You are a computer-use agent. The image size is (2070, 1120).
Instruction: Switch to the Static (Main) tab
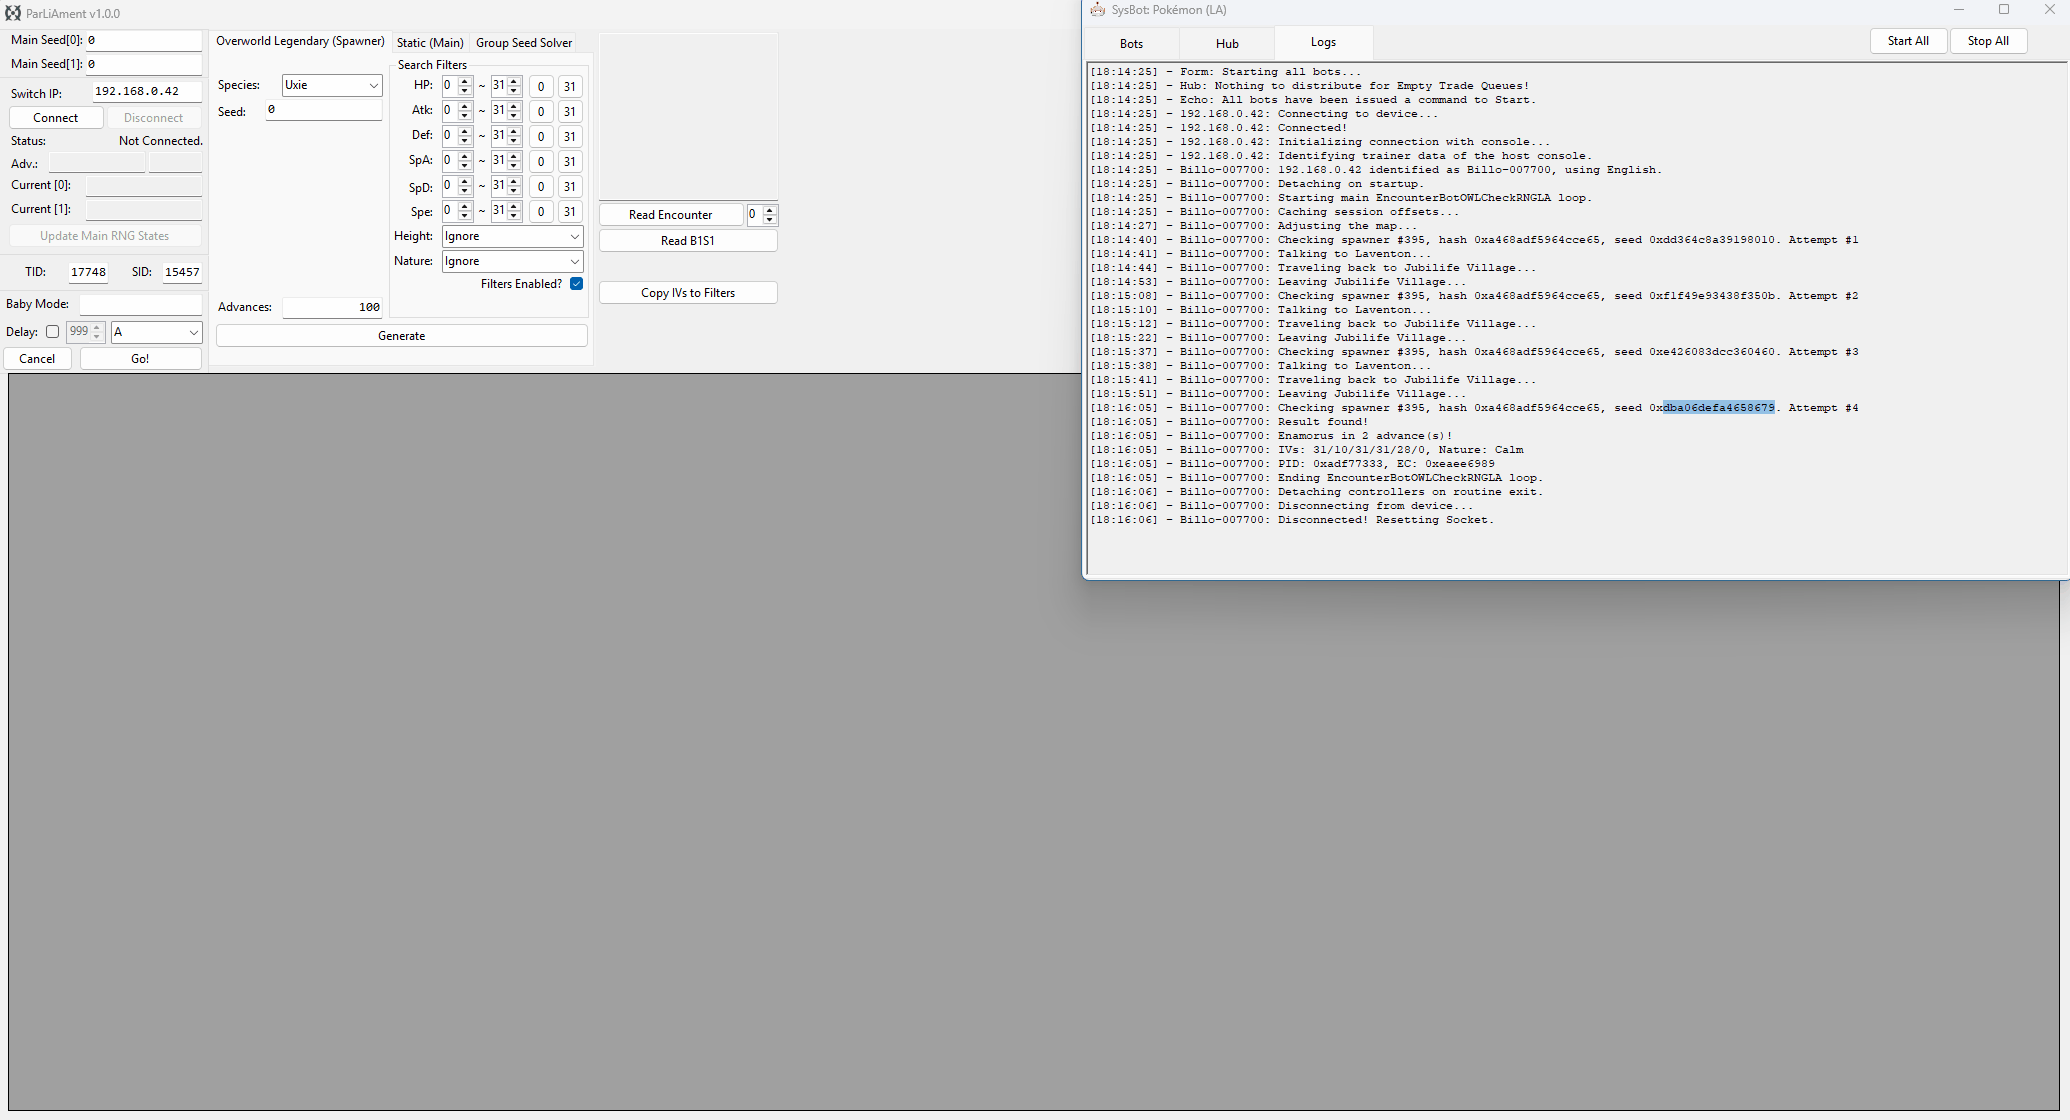click(429, 42)
